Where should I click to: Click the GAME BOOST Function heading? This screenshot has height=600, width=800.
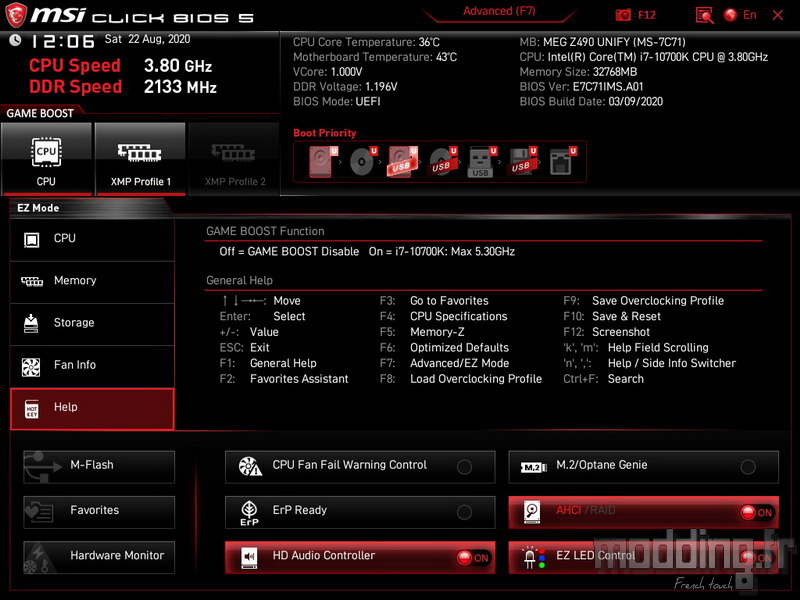(x=265, y=231)
